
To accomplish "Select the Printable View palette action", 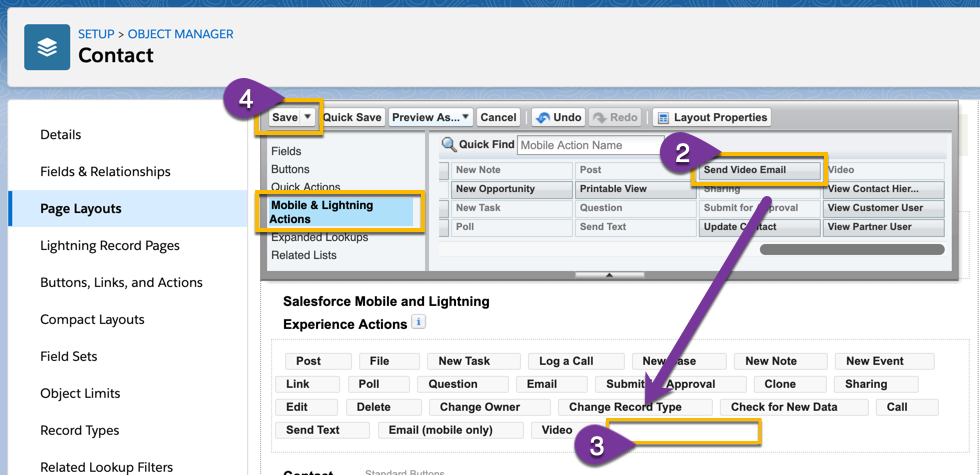I will coord(636,189).
